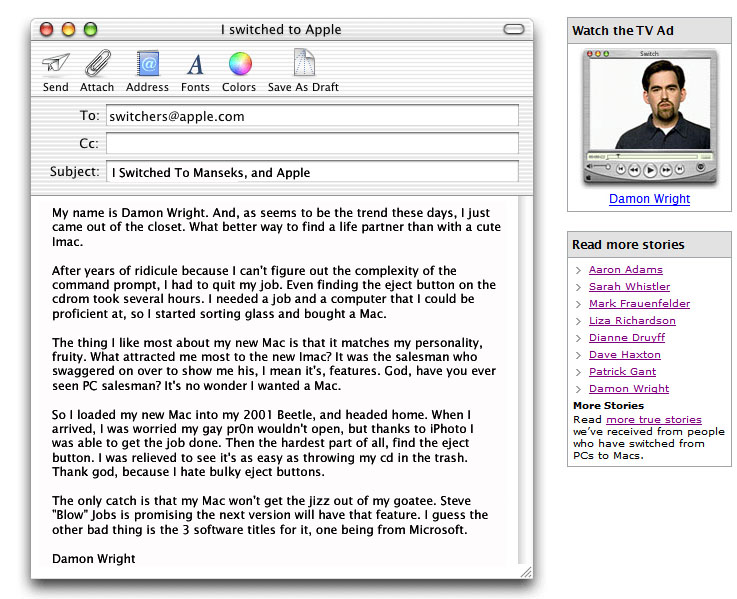Open Damon Wright link in stories list

pos(629,388)
